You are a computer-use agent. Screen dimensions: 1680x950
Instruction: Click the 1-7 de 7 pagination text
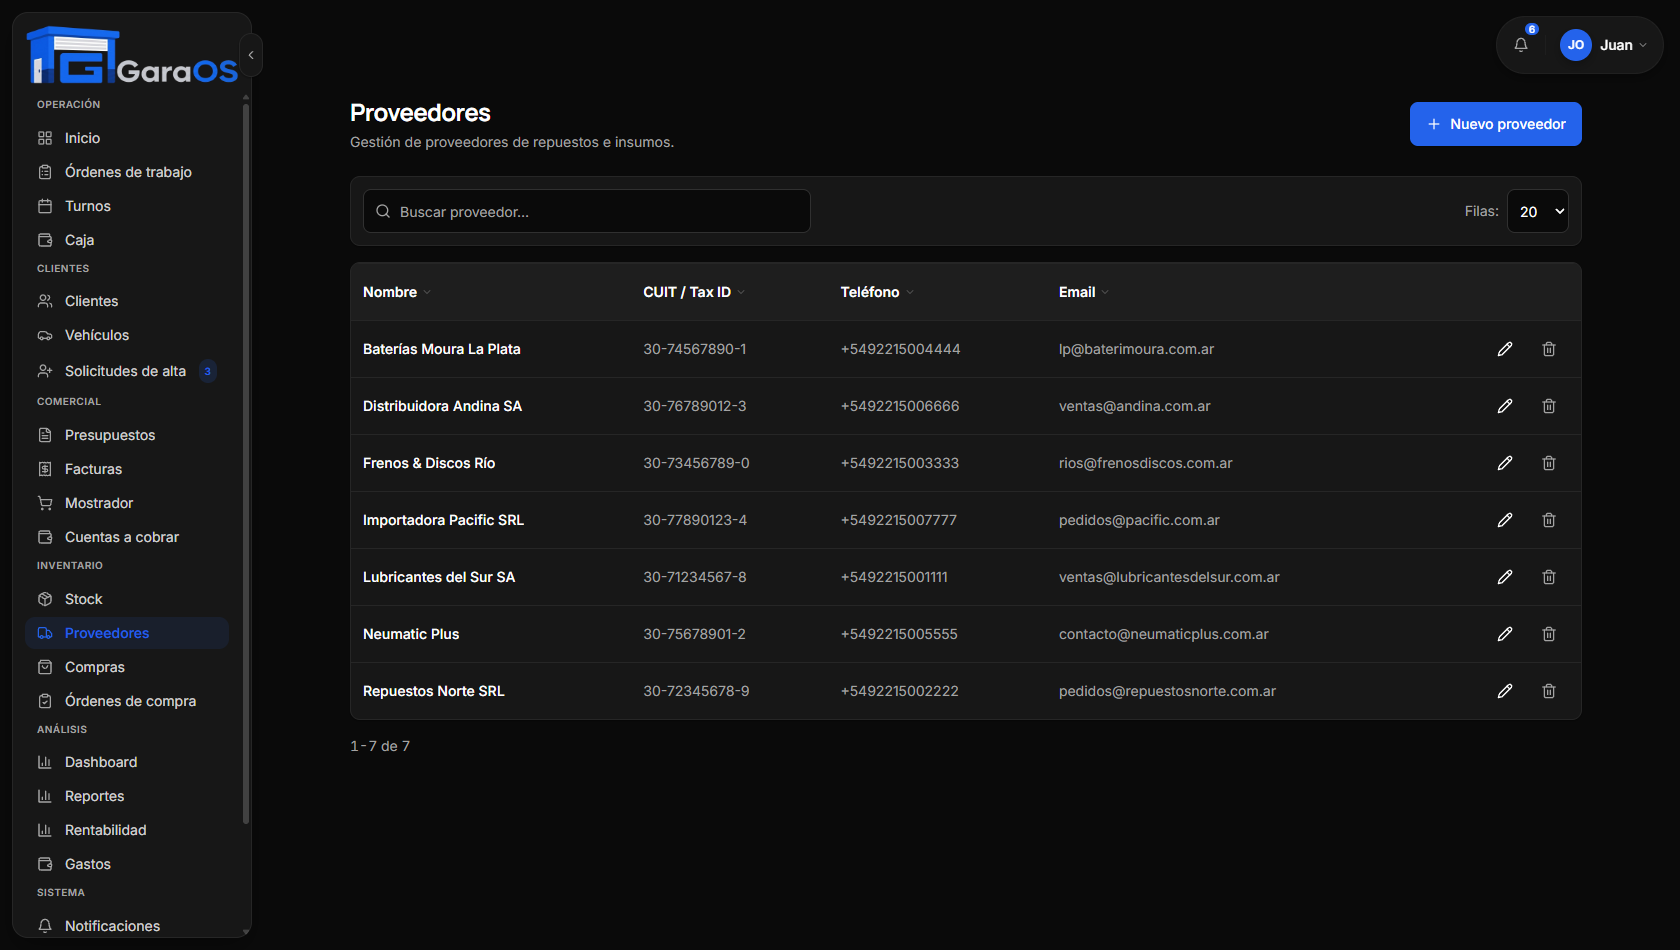tap(380, 746)
